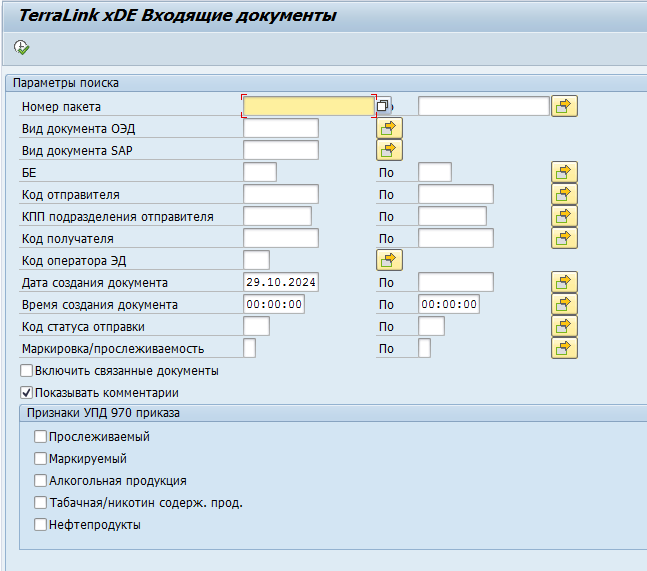Viewport: 647px width, 571px height.
Task: Open search help next to Номер пакета field
Action: tap(383, 106)
